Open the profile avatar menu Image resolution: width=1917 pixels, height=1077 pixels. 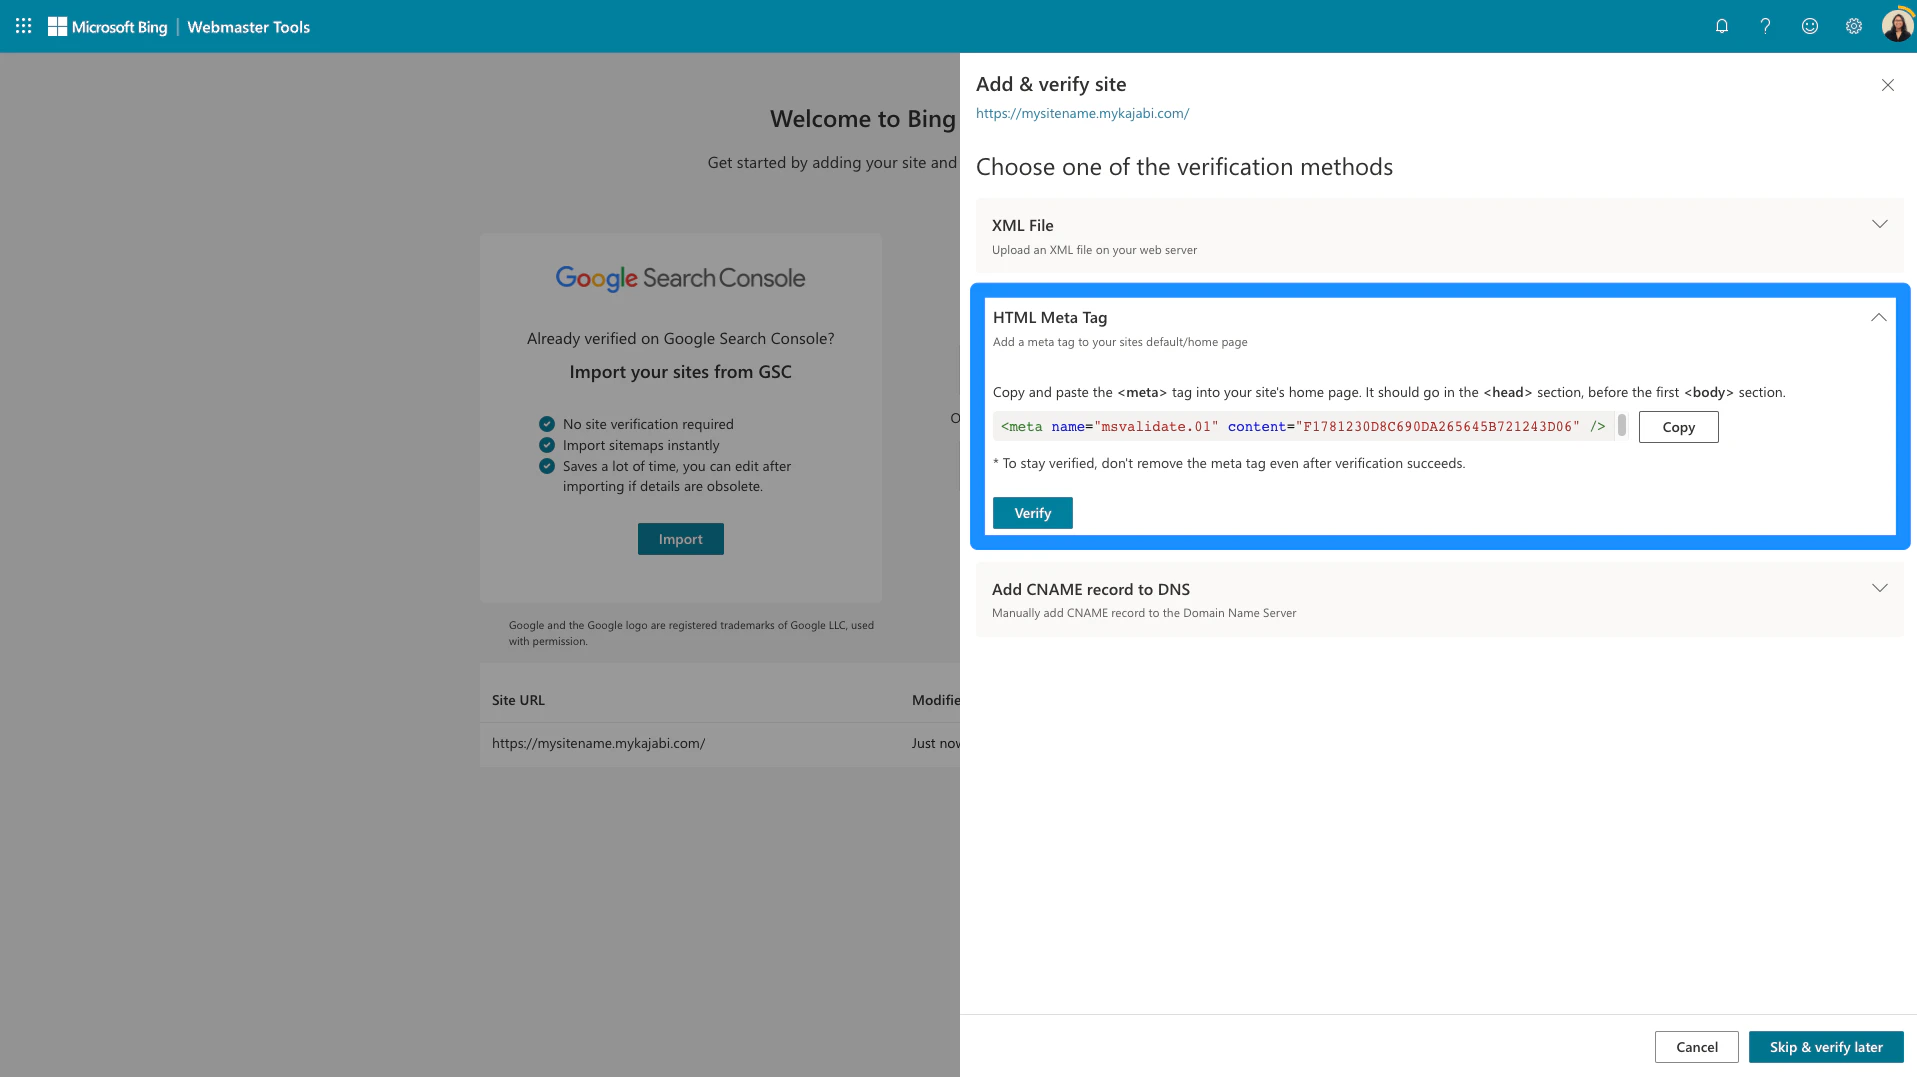tap(1896, 26)
